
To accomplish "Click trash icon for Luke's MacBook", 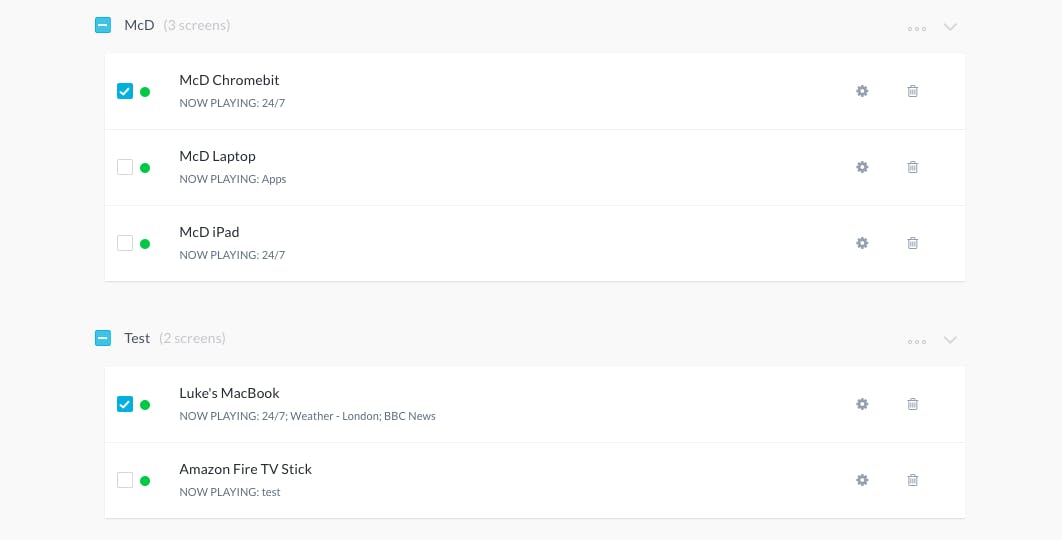I will [x=912, y=404].
